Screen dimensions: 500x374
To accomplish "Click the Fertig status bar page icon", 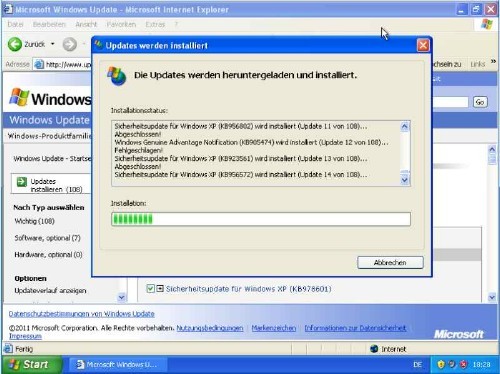I will (8, 349).
